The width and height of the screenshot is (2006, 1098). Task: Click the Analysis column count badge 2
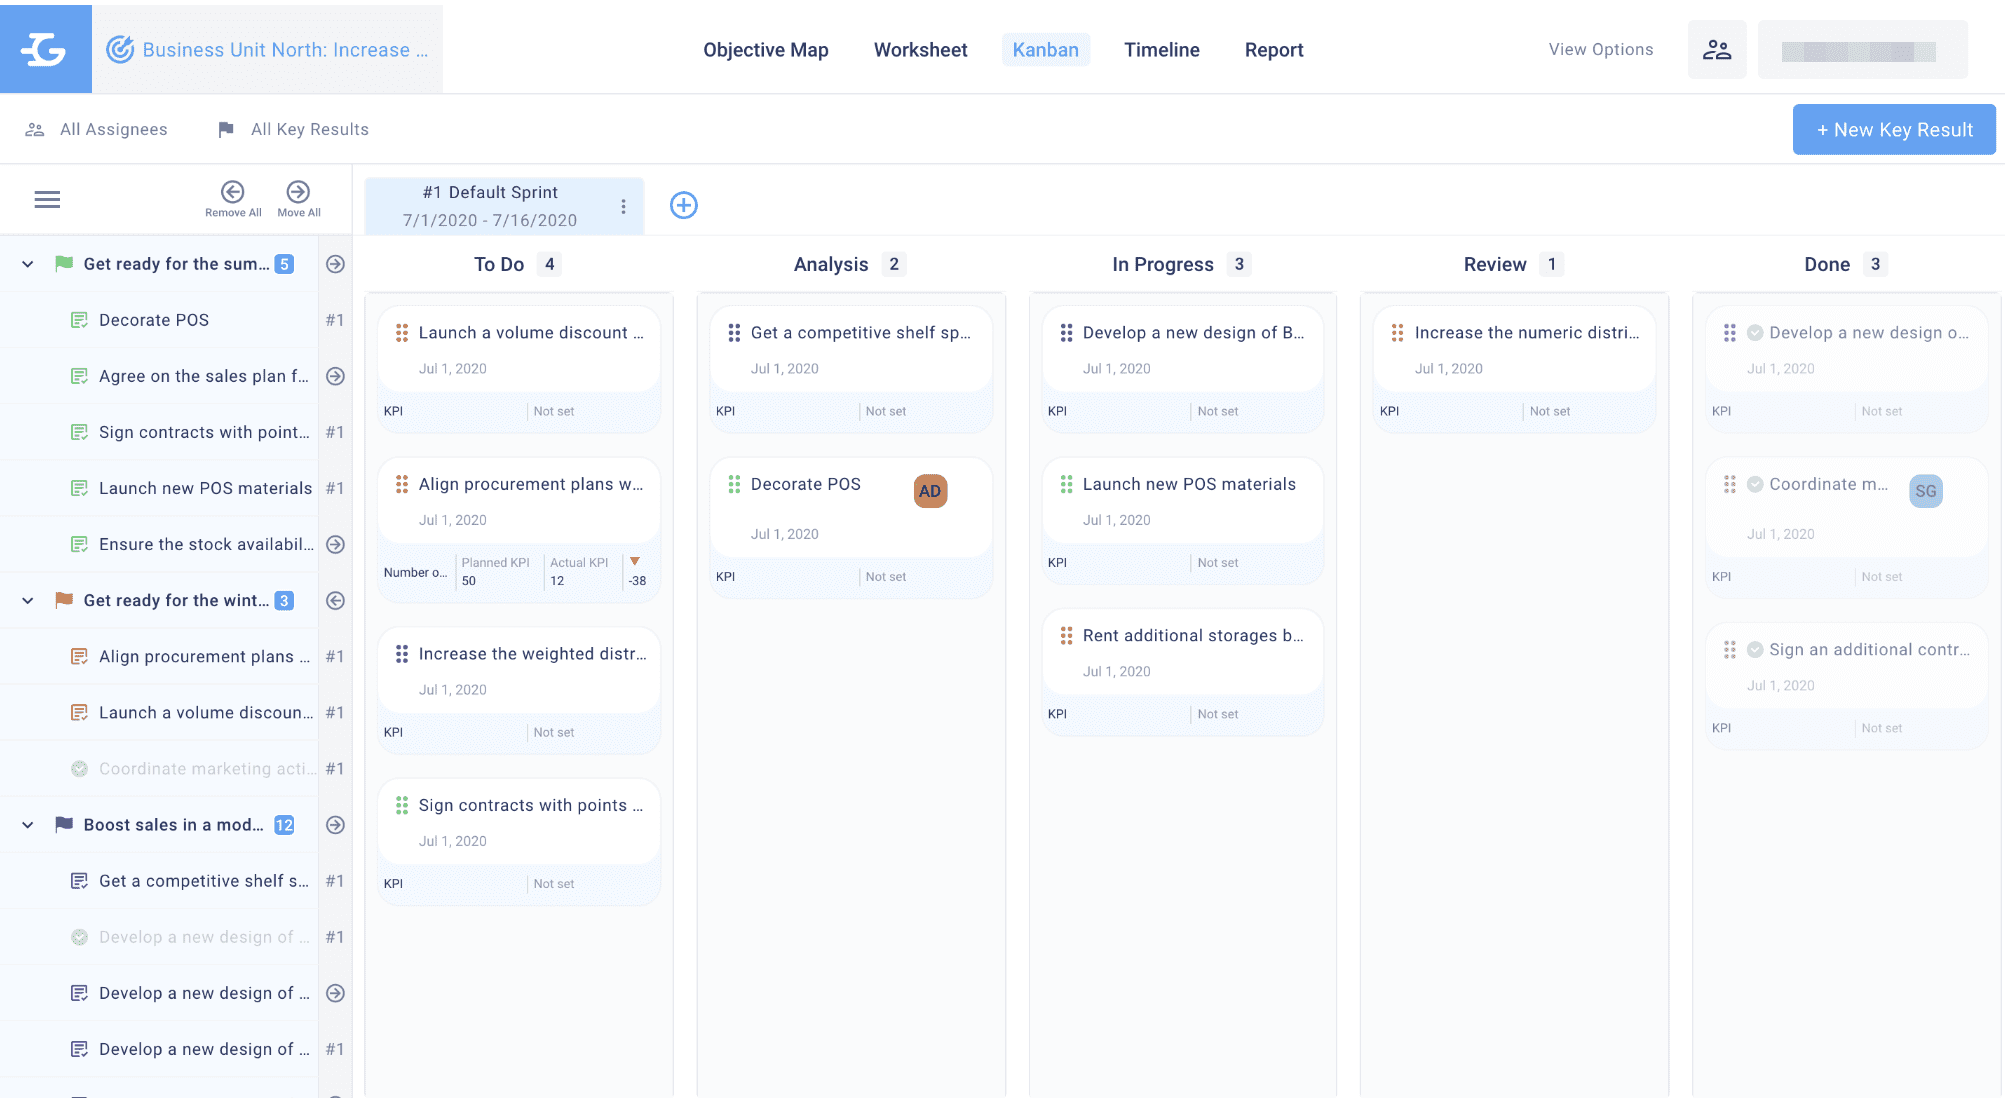coord(894,264)
